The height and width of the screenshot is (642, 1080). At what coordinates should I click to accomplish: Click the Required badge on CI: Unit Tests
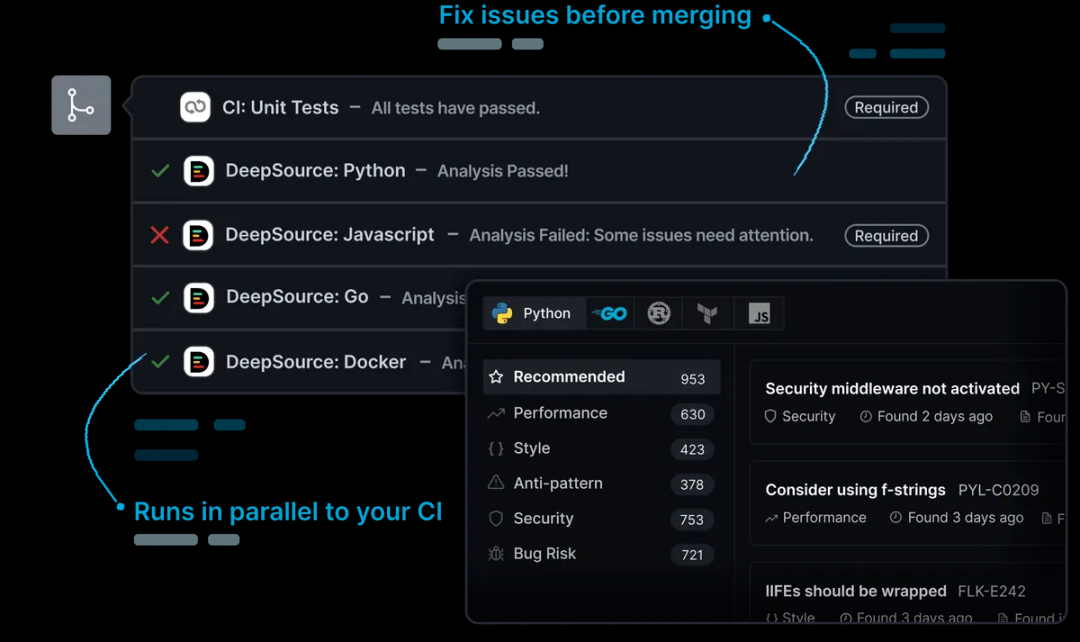886,107
